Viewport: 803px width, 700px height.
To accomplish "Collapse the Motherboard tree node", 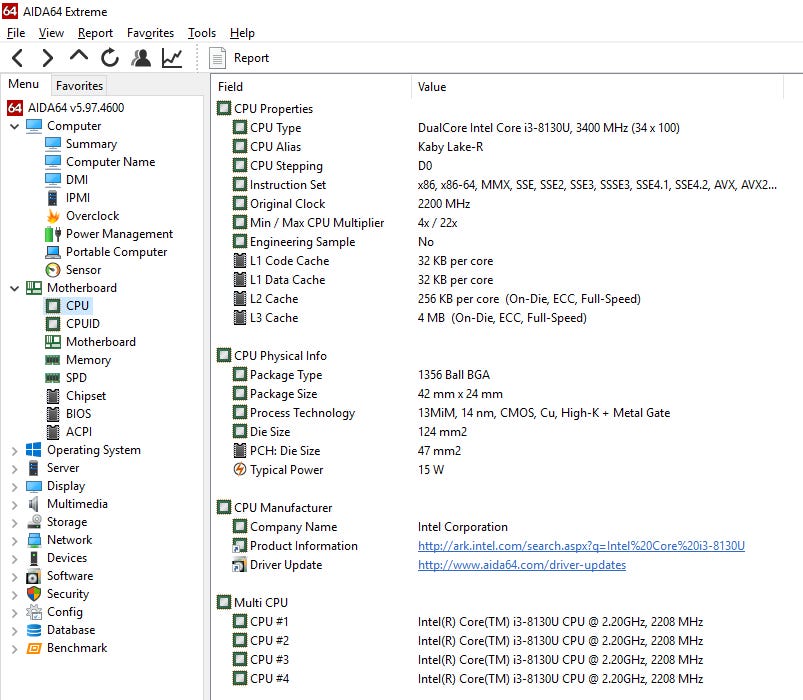I will (15, 288).
